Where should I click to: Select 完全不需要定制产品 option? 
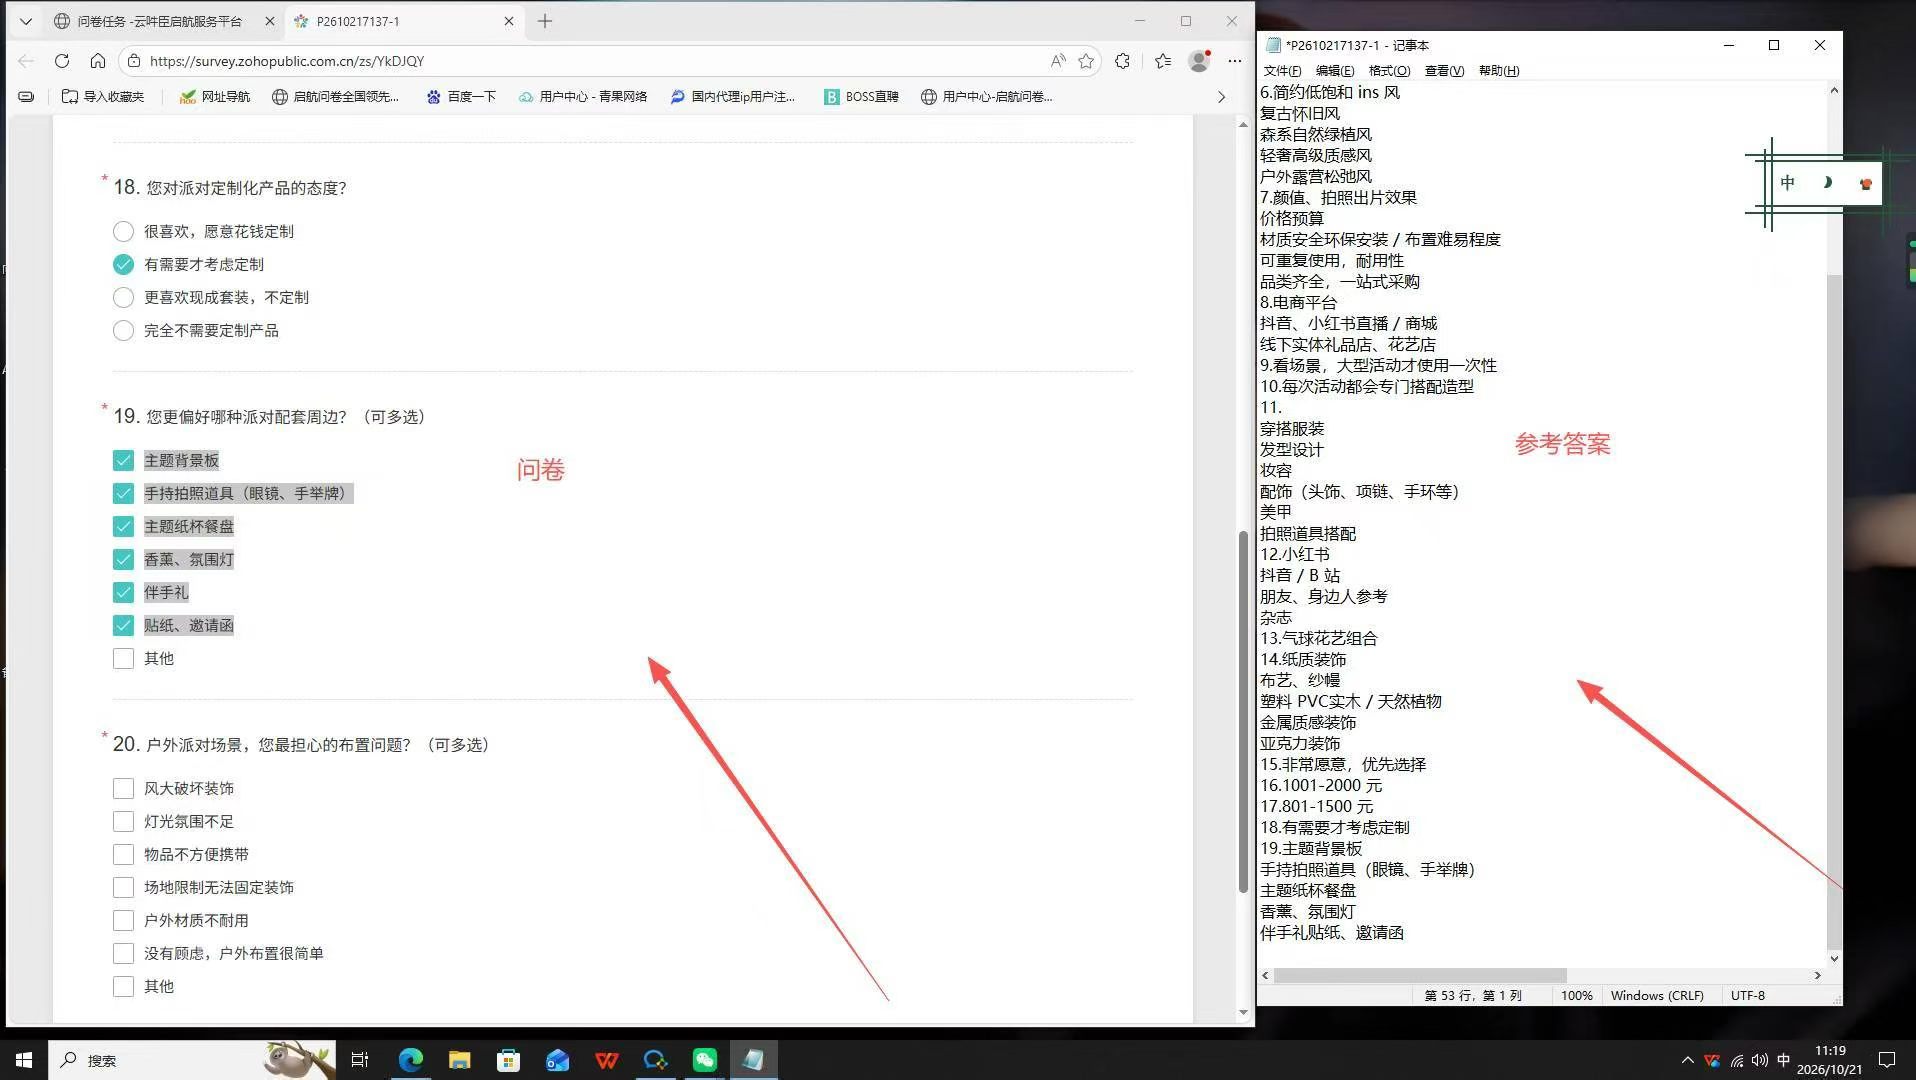123,331
